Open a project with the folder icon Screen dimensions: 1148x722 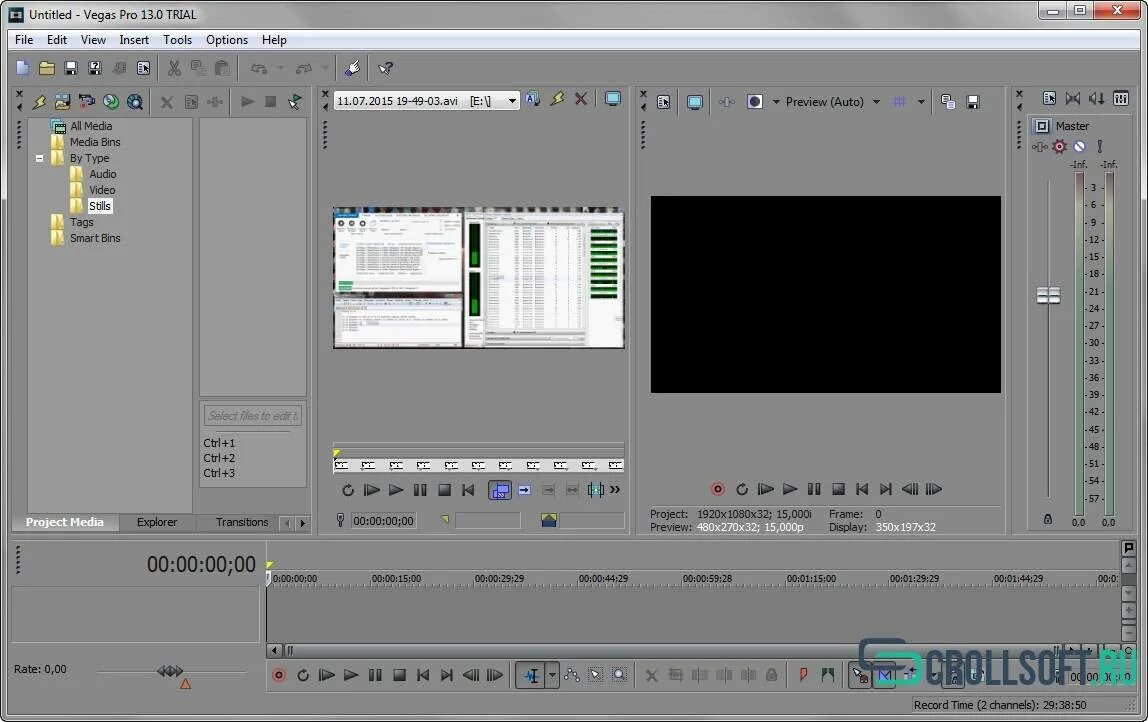[x=47, y=68]
